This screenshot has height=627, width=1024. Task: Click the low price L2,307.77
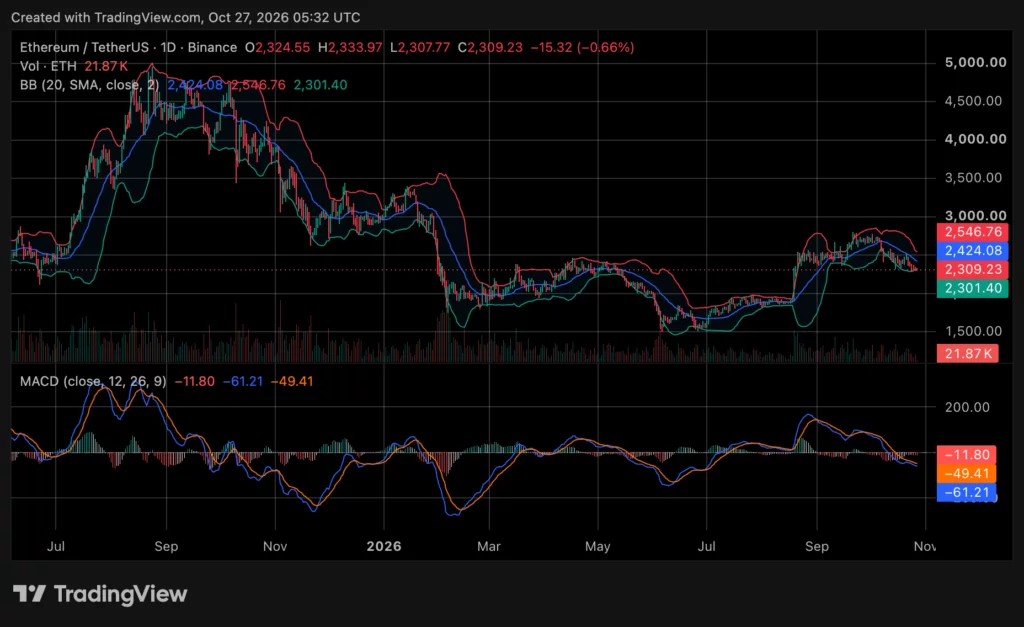click(x=420, y=47)
